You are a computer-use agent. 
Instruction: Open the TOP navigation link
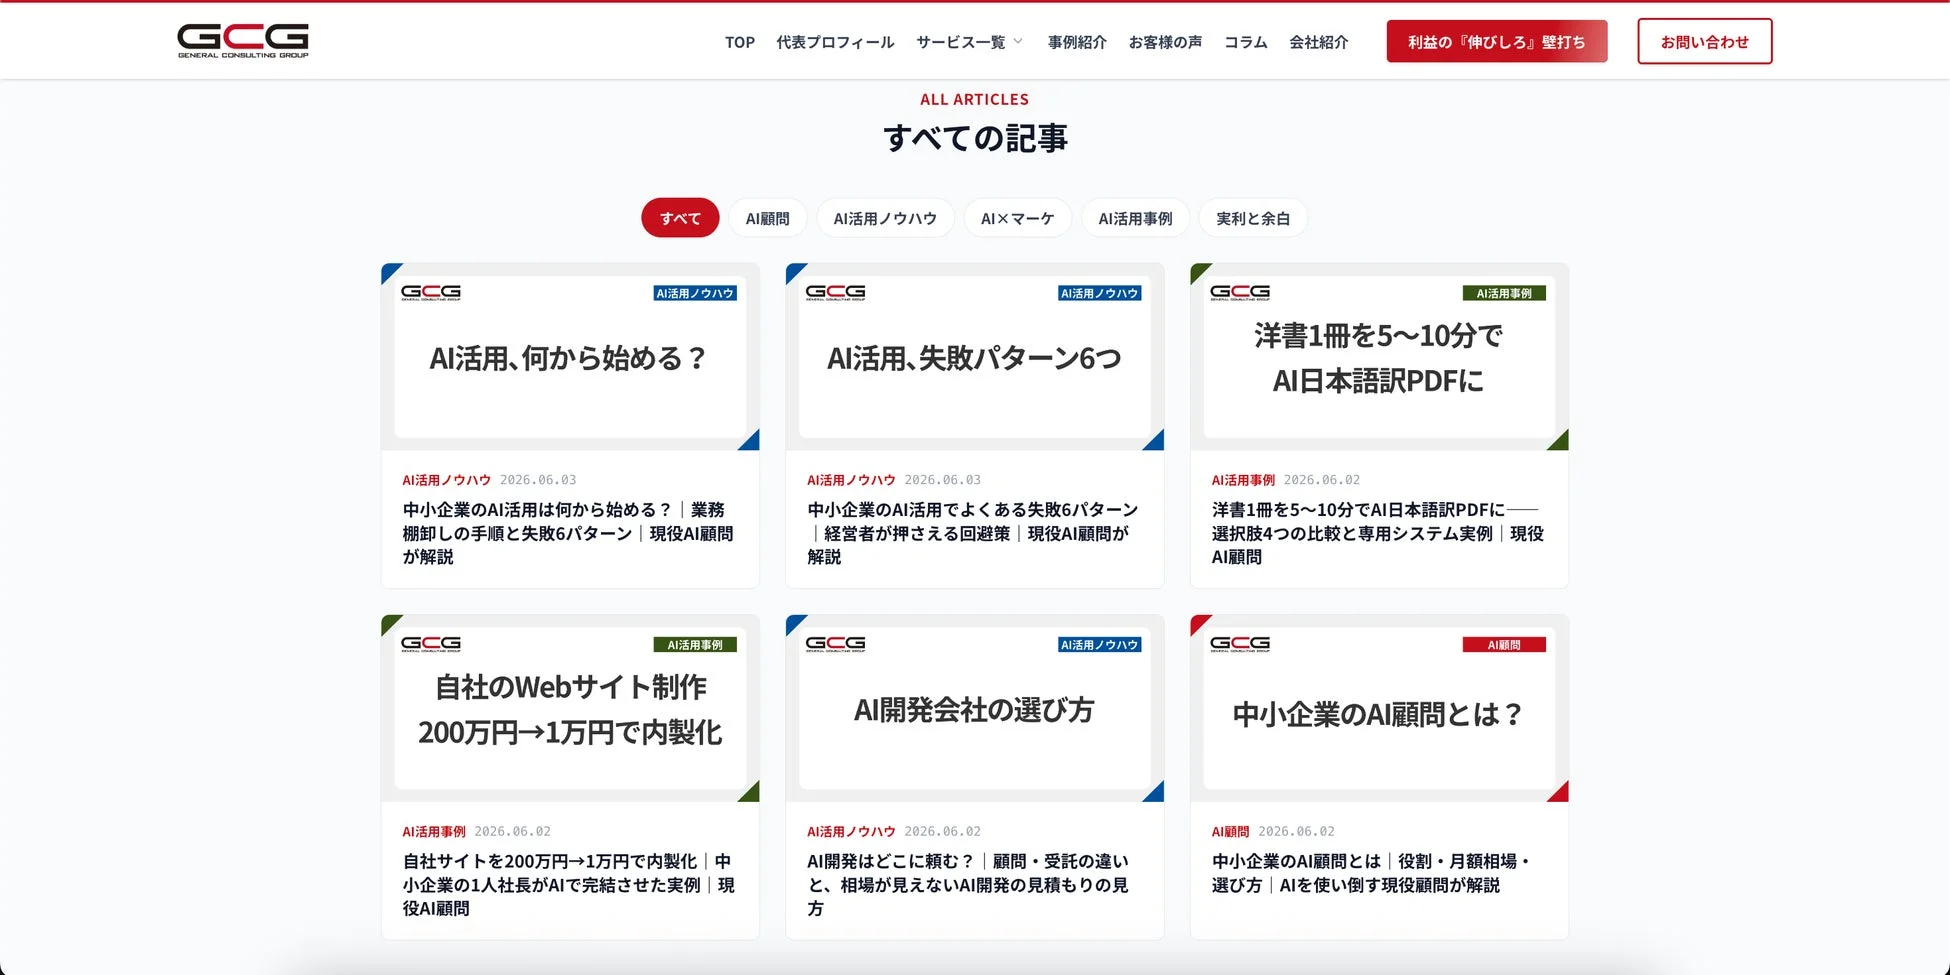[x=740, y=42]
